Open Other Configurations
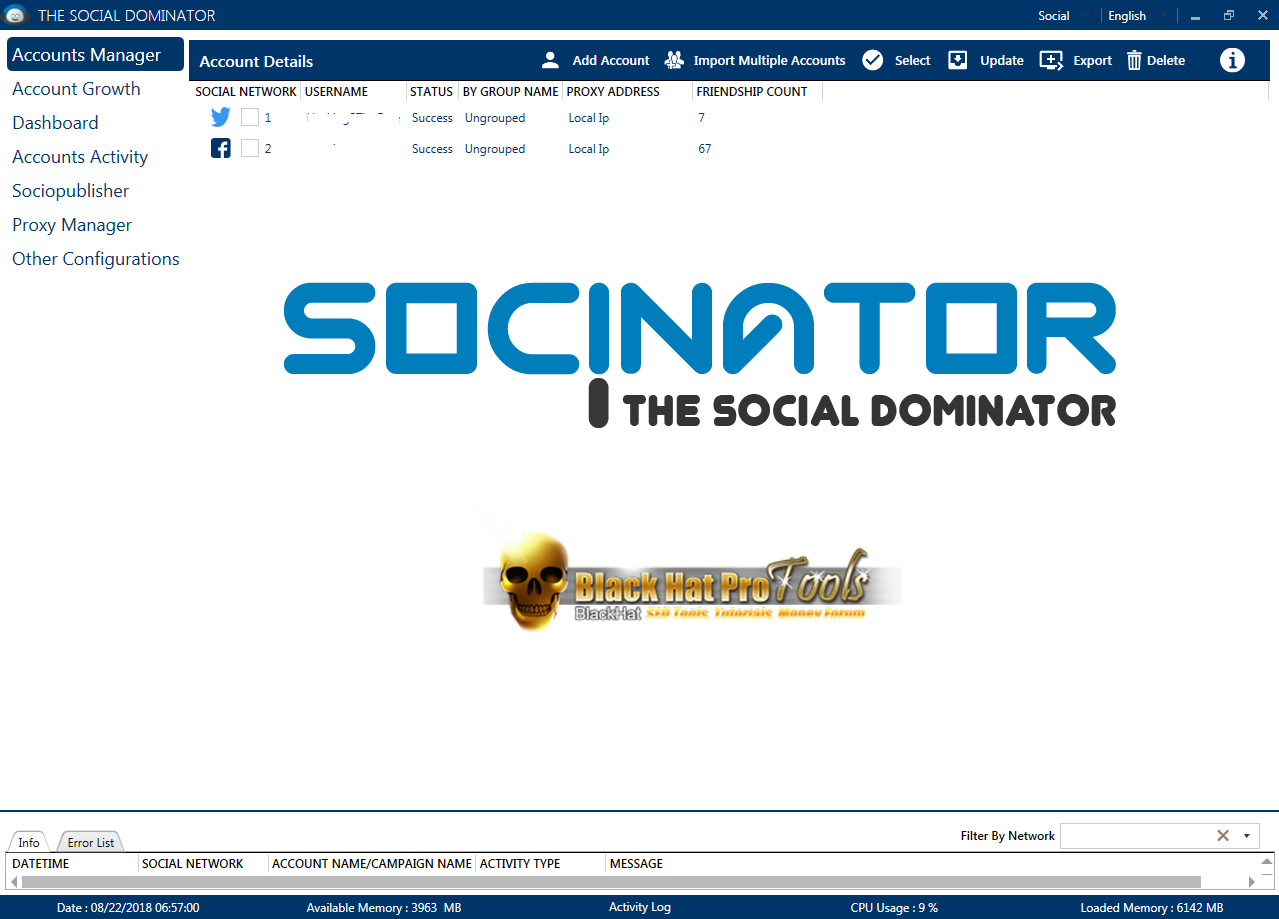This screenshot has height=919, width=1279. click(x=96, y=258)
